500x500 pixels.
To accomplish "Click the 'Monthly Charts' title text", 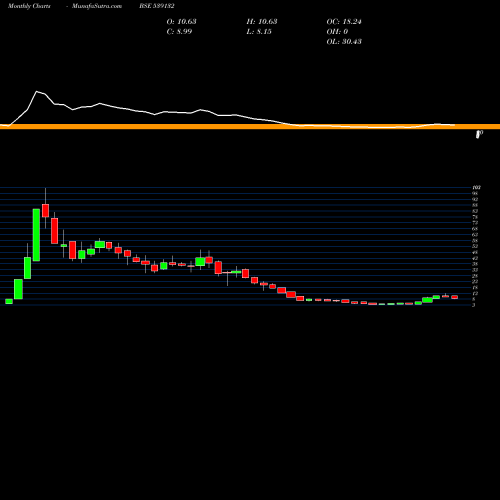I will tap(29, 6).
